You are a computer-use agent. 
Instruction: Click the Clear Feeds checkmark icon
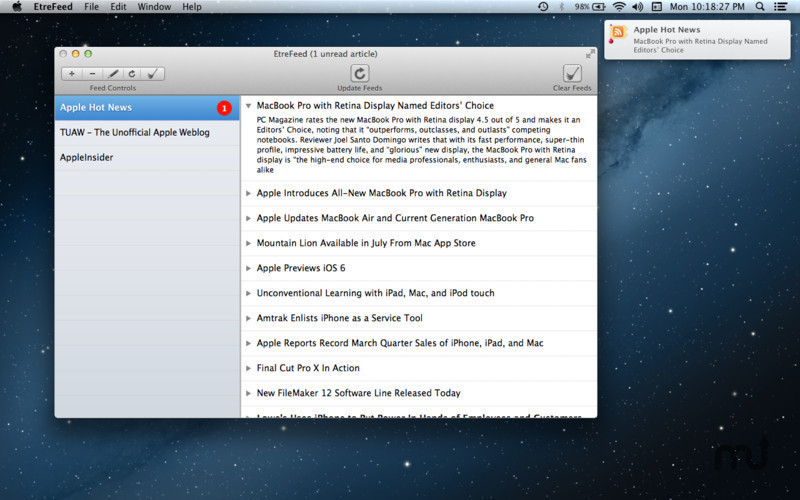coord(572,73)
